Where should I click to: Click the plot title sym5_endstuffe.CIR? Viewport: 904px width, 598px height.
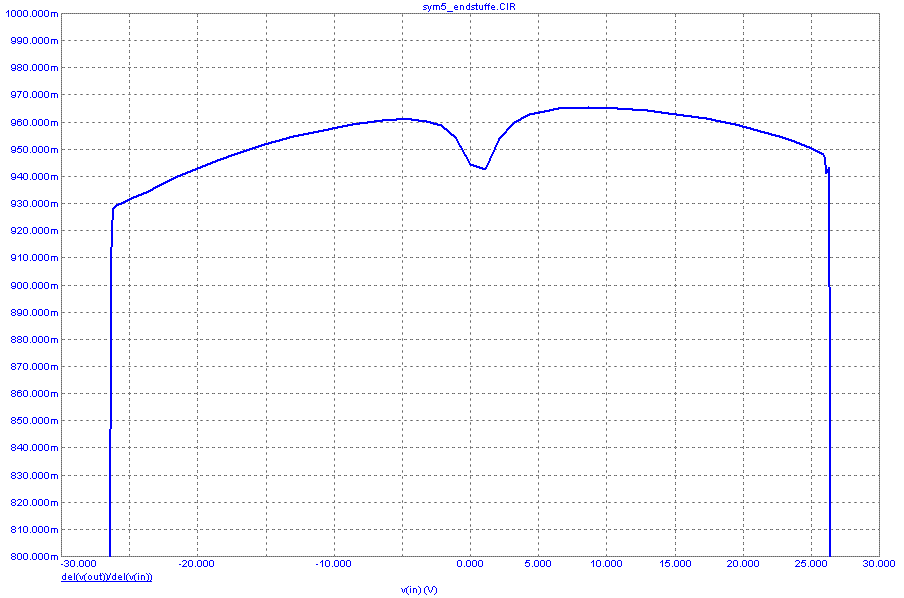(469, 7)
